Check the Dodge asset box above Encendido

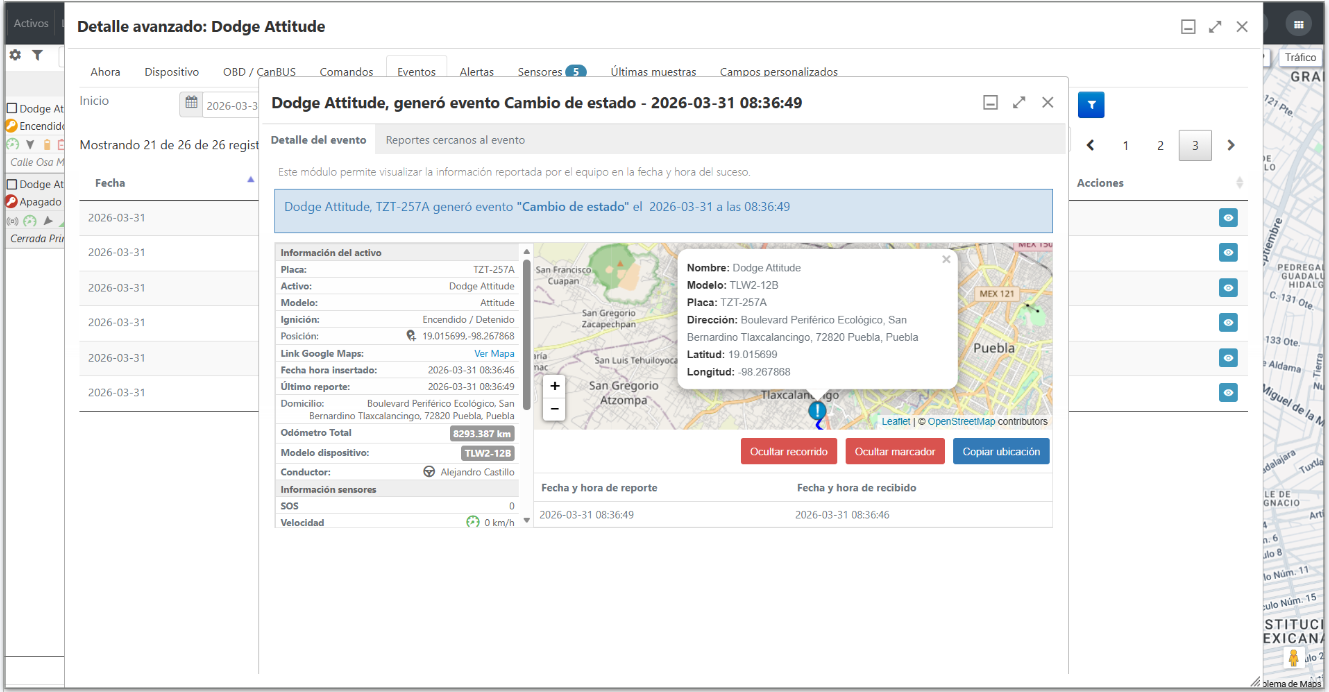12,109
